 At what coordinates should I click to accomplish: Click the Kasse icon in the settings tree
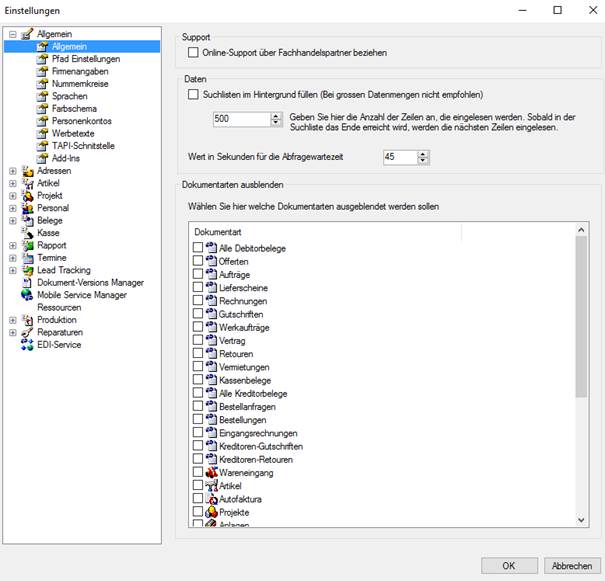[x=27, y=233]
